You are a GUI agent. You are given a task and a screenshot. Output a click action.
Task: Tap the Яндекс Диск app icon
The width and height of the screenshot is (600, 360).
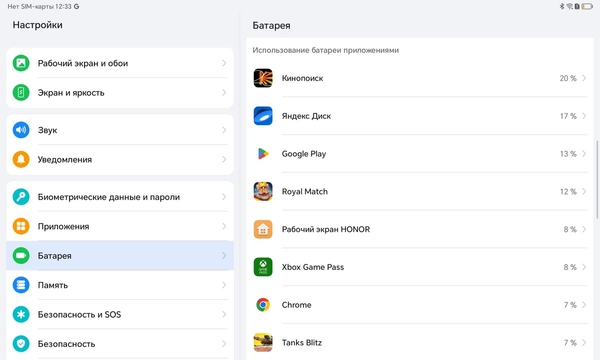(263, 116)
